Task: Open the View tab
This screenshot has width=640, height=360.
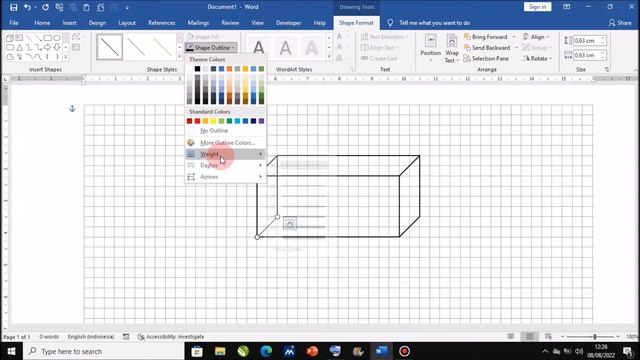Action: coord(257,23)
